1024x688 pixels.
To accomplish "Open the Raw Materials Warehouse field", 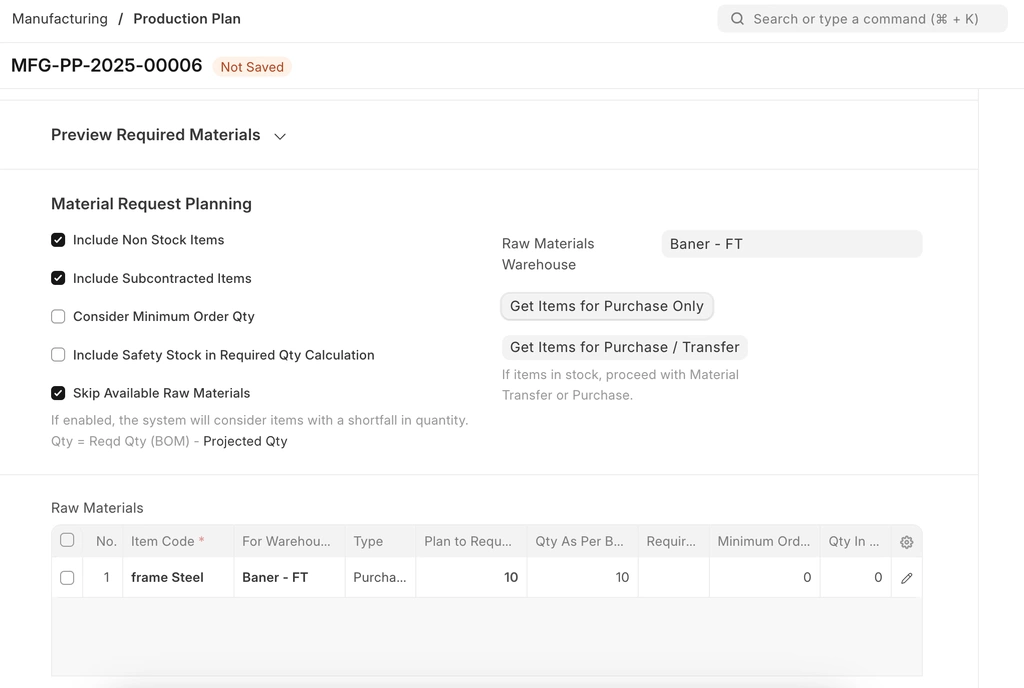I will tap(791, 244).
